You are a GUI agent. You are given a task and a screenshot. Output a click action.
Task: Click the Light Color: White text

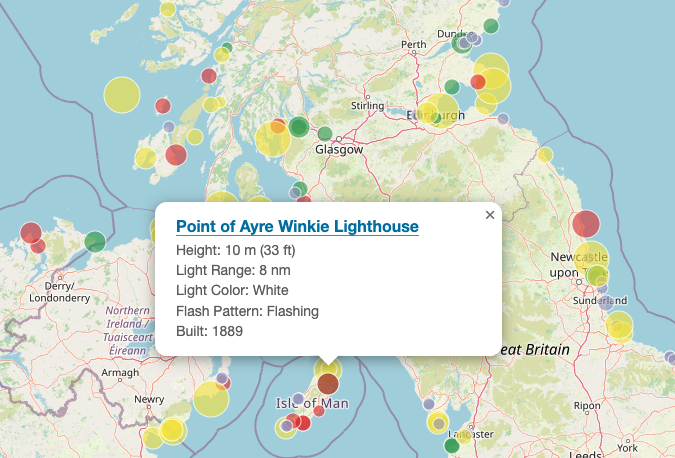pyautogui.click(x=232, y=291)
